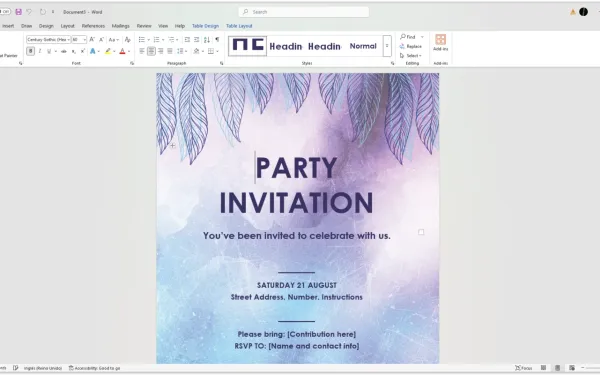
Task: Open the Add-ins gallery
Action: [440, 42]
